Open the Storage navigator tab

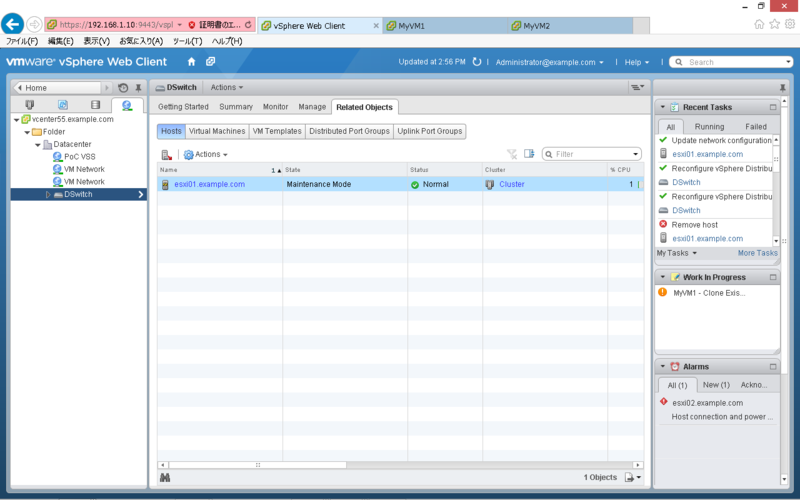coord(95,105)
